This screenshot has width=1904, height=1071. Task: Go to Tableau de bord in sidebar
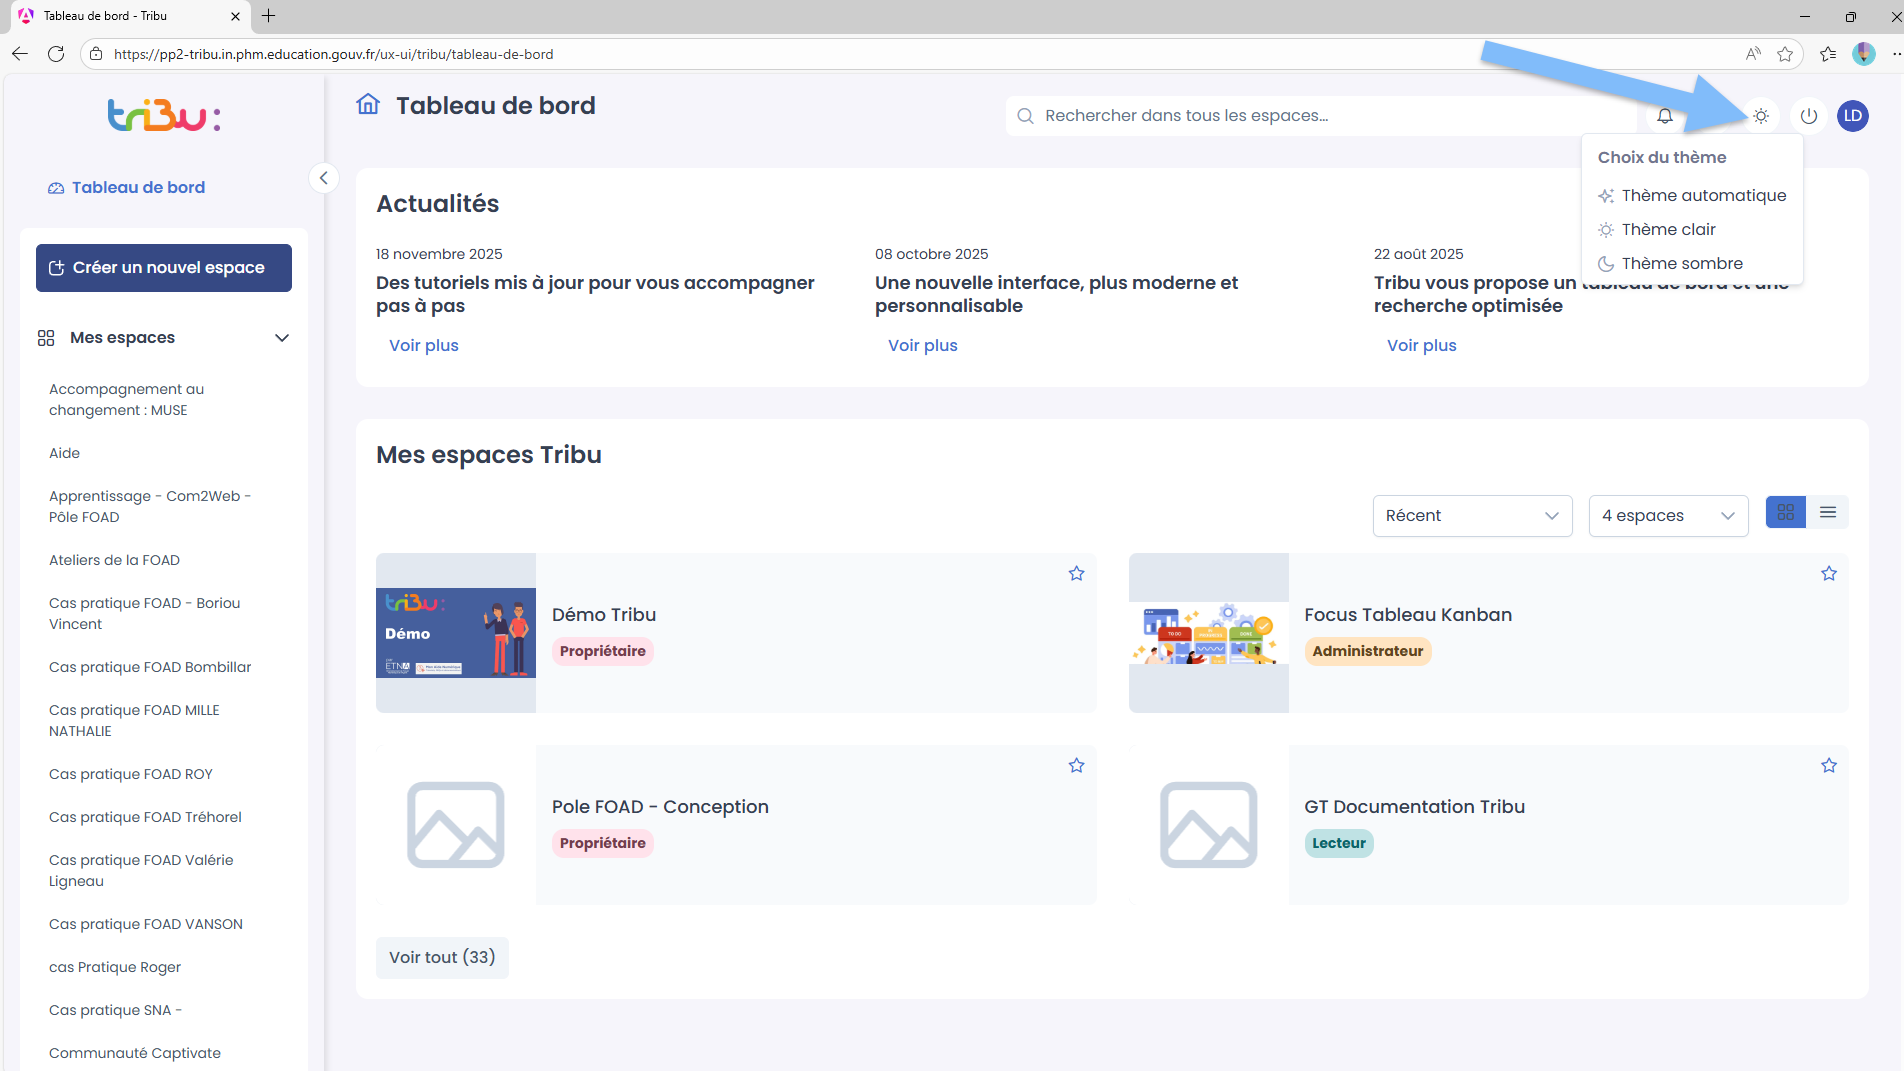[x=127, y=188]
